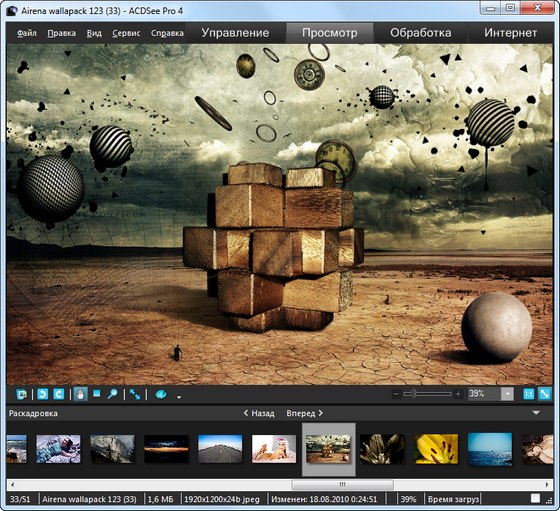Open the Файл menu
The image size is (560, 511).
(27, 33)
